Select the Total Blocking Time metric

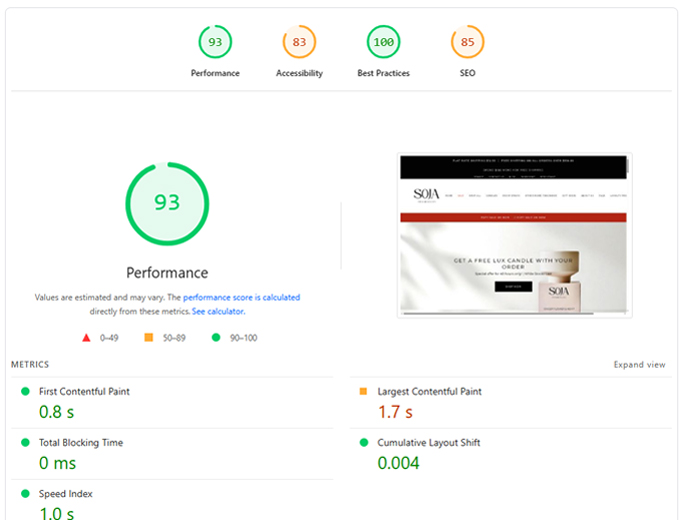tap(81, 442)
